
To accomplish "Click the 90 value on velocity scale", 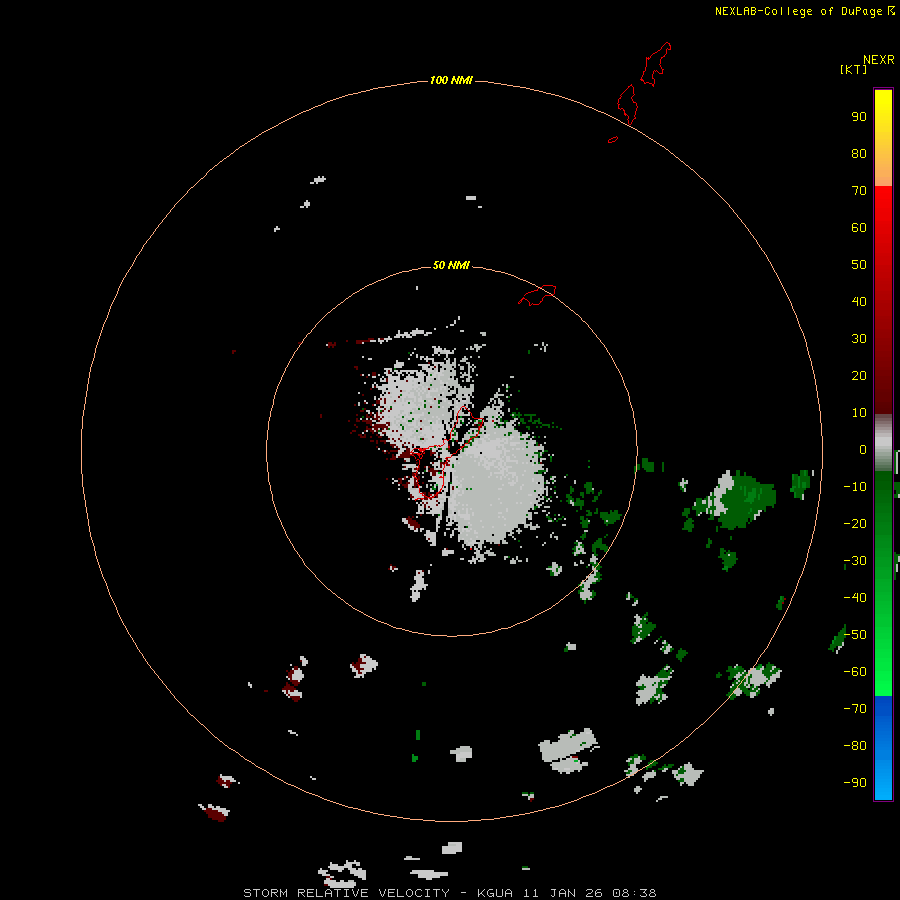I will pos(859,117).
